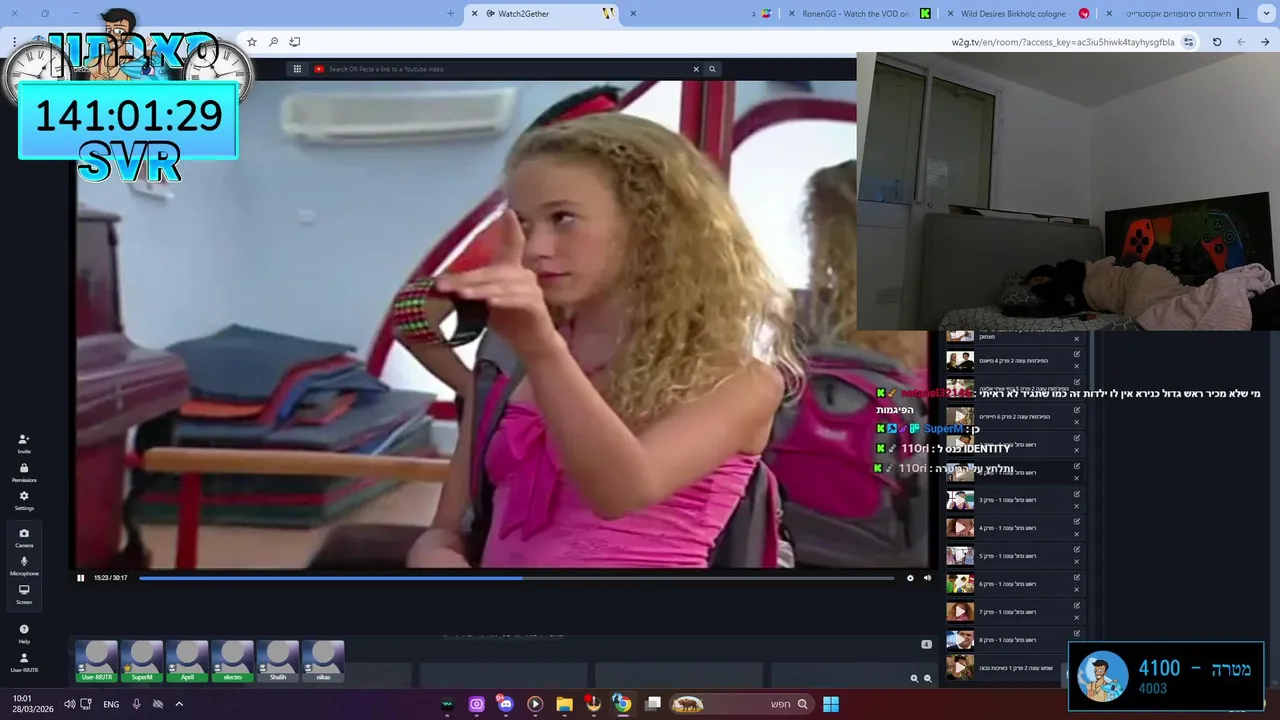1280x720 pixels.
Task: Edit playlist item ראש גדול פרק 8
Action: 1077,634
